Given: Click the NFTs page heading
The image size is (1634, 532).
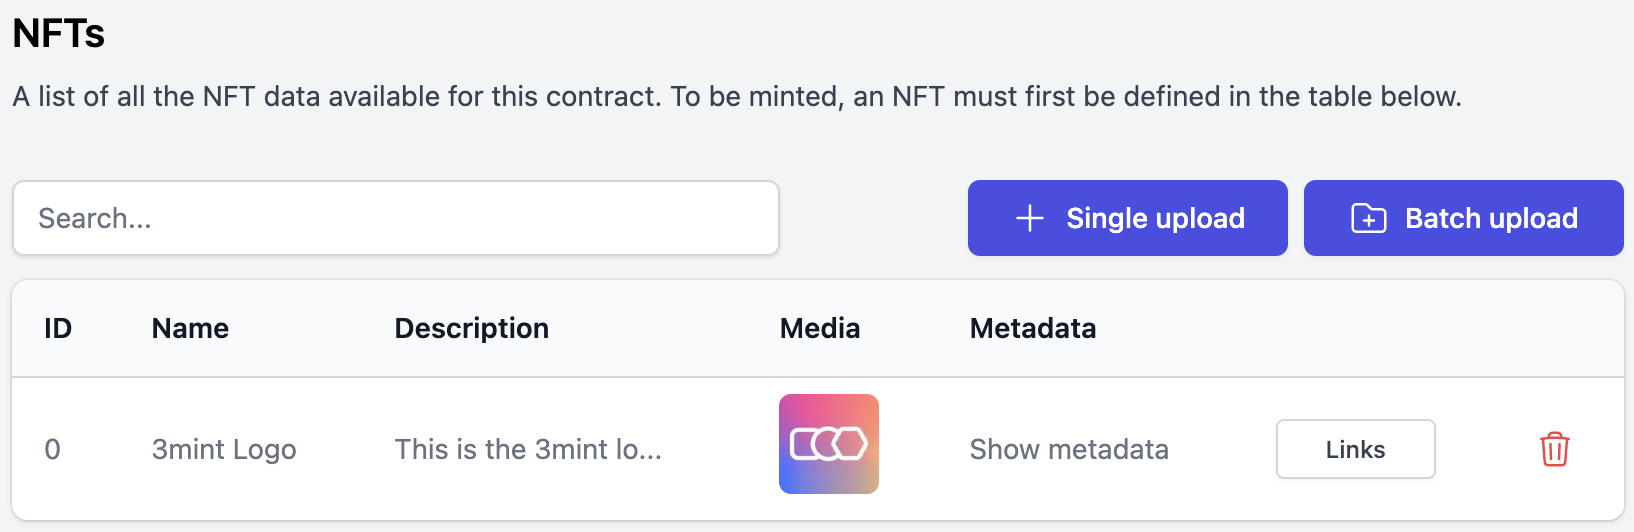Looking at the screenshot, I should (59, 33).
